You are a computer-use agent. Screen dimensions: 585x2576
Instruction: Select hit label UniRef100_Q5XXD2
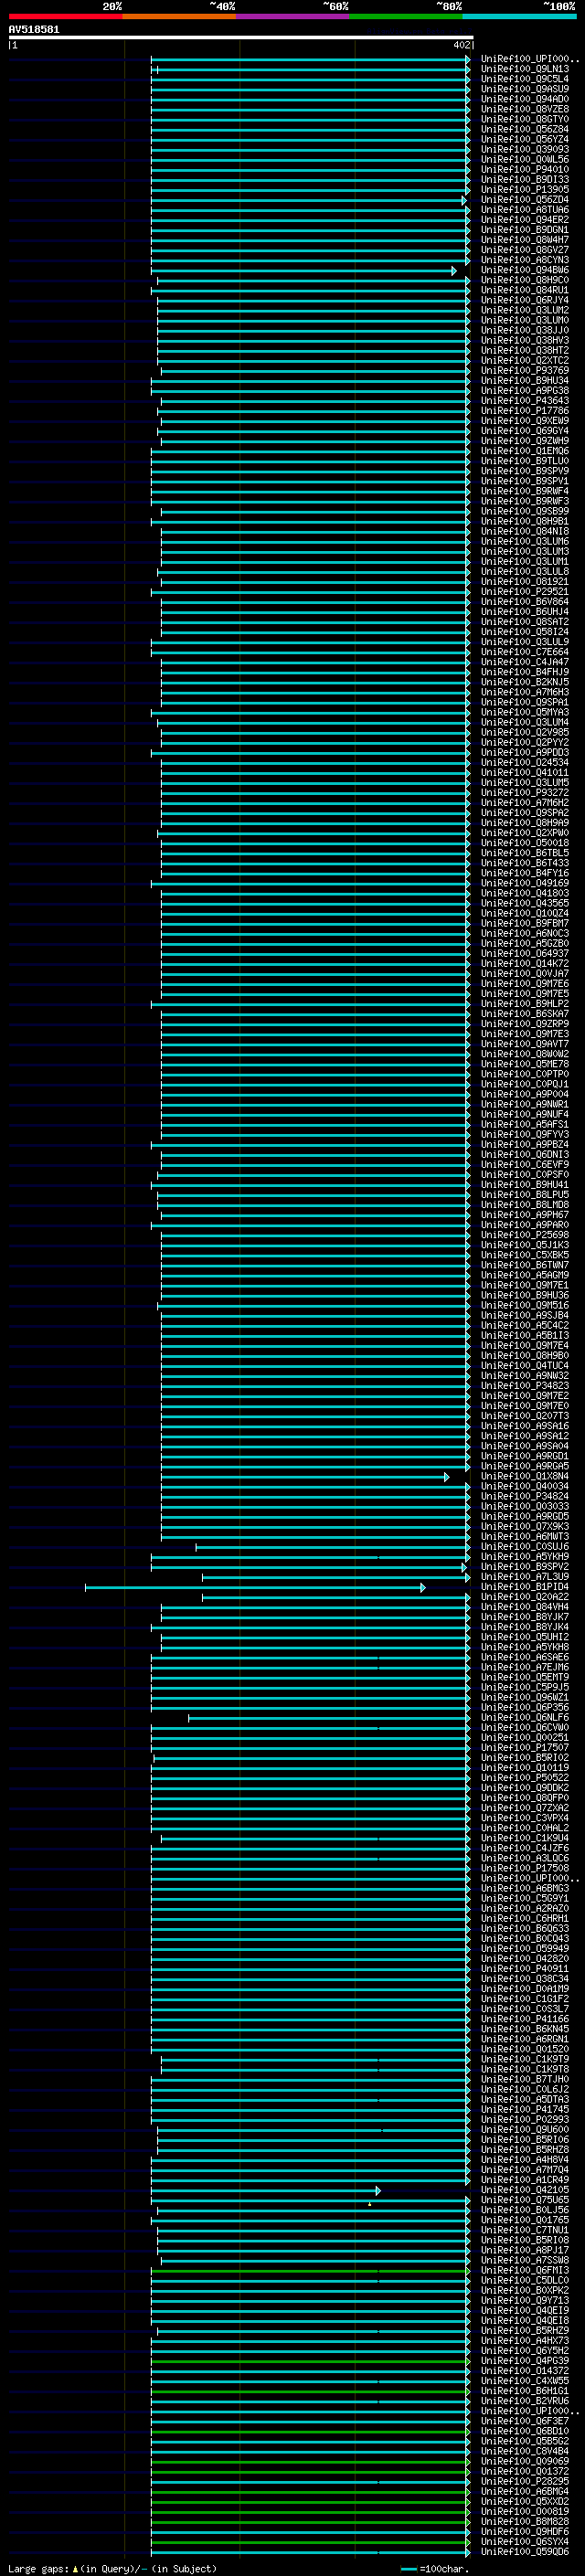pyautogui.click(x=525, y=2501)
